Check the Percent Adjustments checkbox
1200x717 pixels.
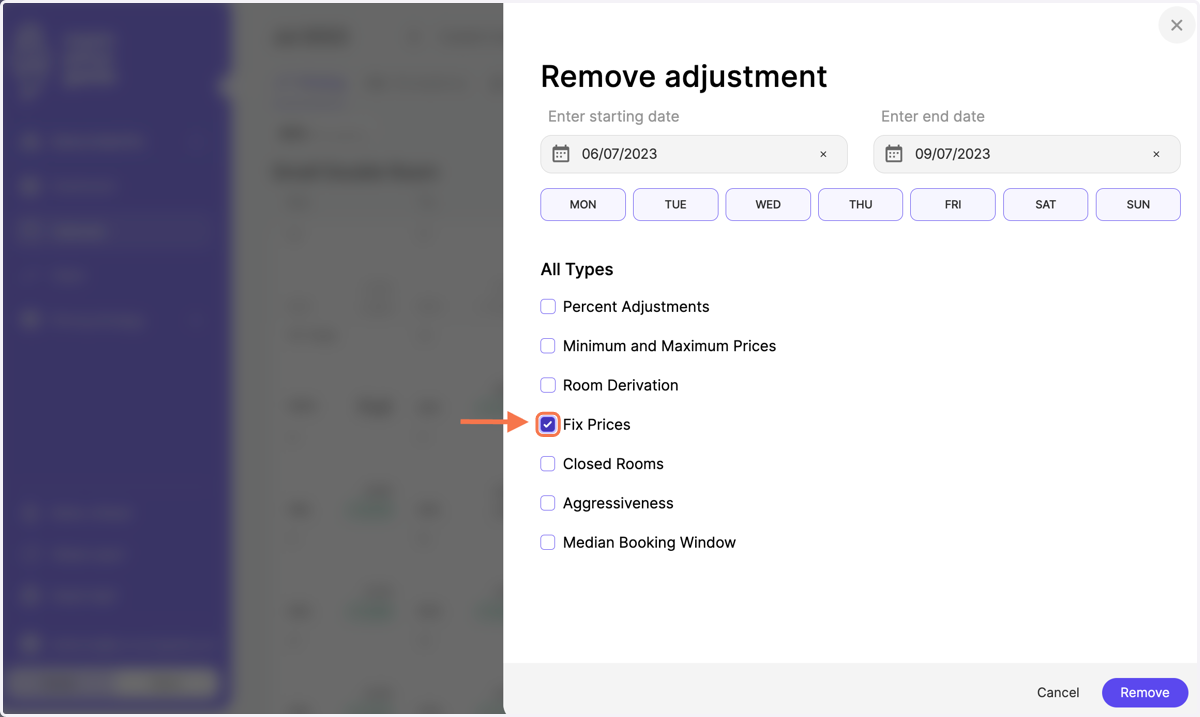pos(548,307)
